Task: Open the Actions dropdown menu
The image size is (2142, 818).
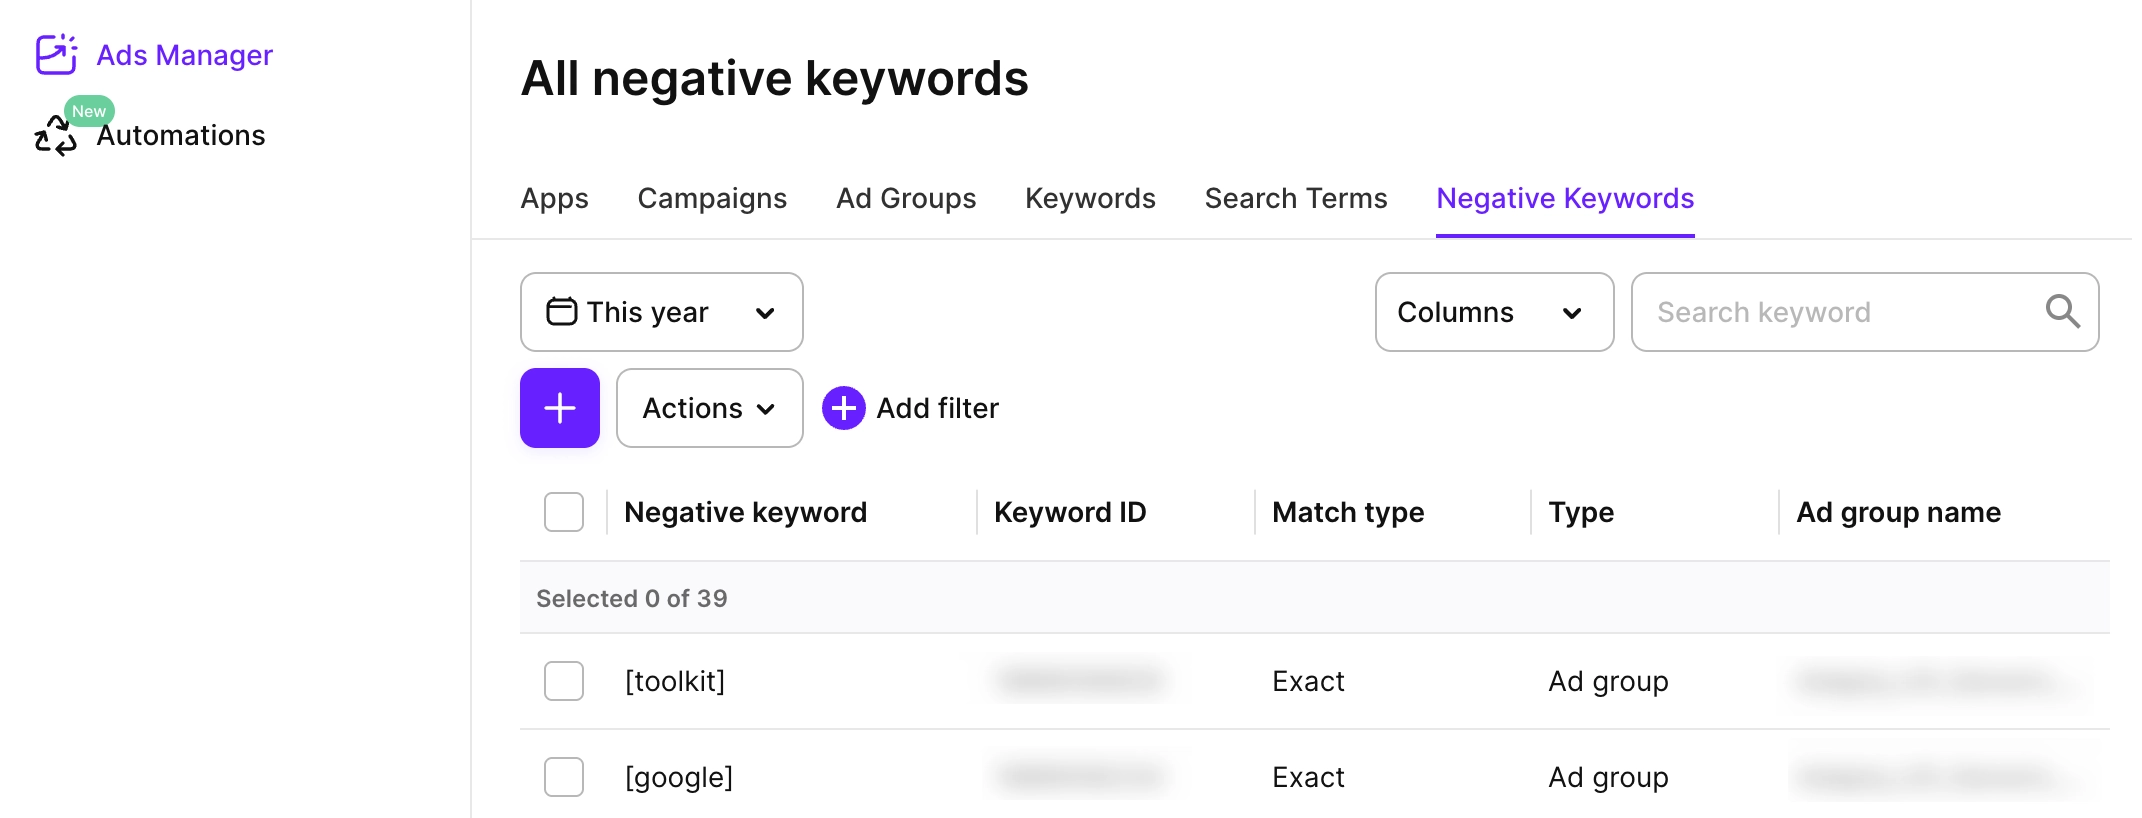Action: pyautogui.click(x=709, y=408)
